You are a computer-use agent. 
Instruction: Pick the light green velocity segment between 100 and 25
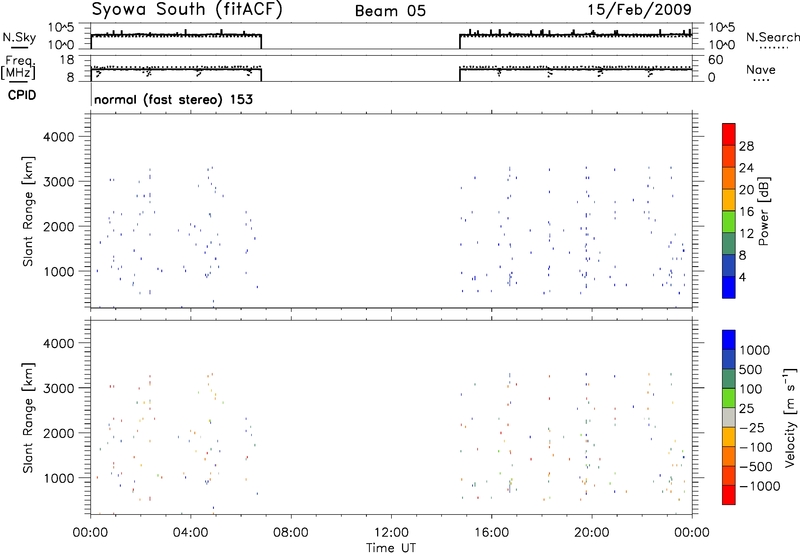(x=729, y=398)
